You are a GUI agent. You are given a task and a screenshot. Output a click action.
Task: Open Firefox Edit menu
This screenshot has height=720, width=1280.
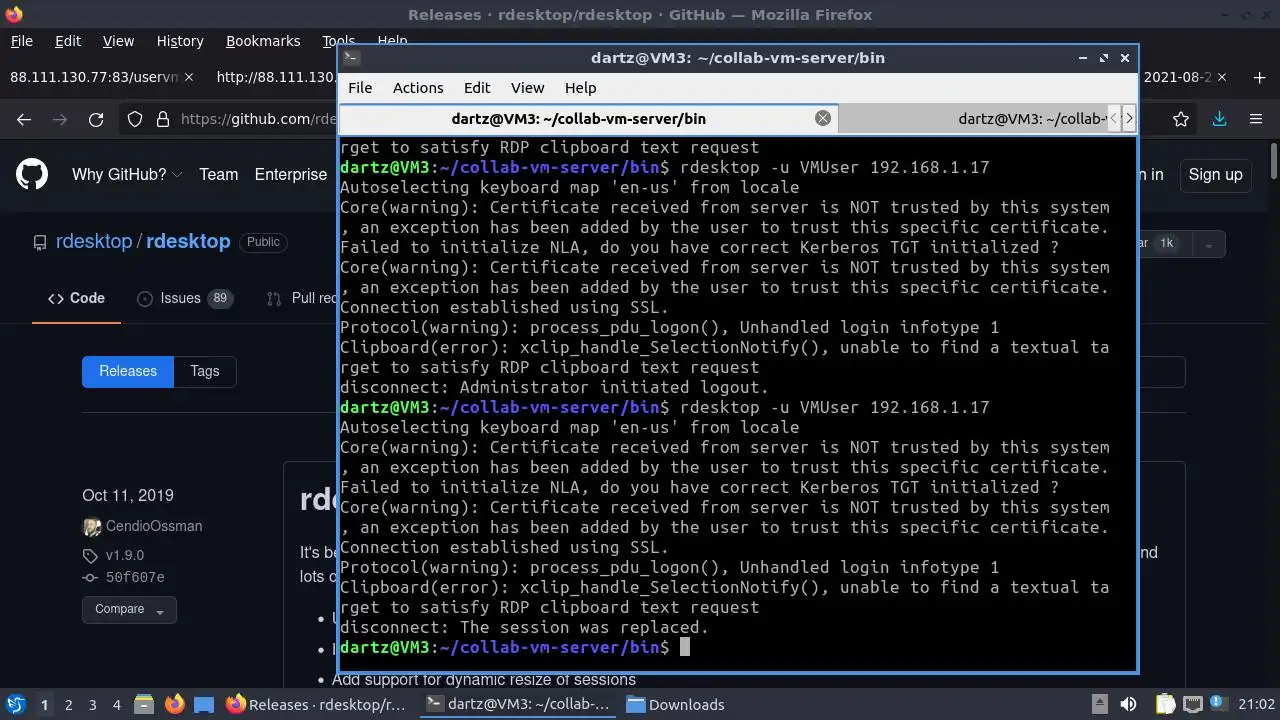tap(67, 41)
